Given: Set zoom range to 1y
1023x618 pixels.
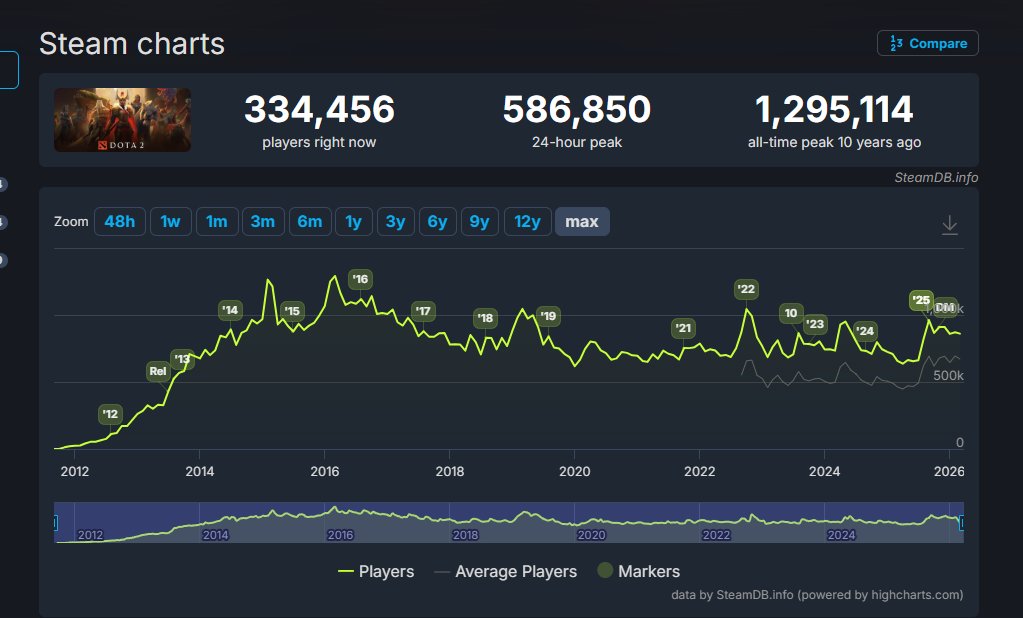Looking at the screenshot, I should click(x=354, y=221).
